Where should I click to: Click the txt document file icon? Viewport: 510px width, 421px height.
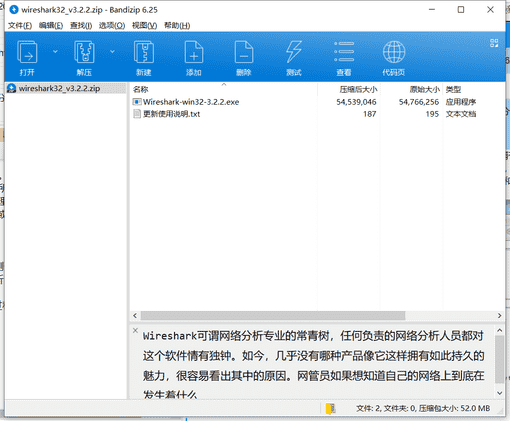point(137,114)
